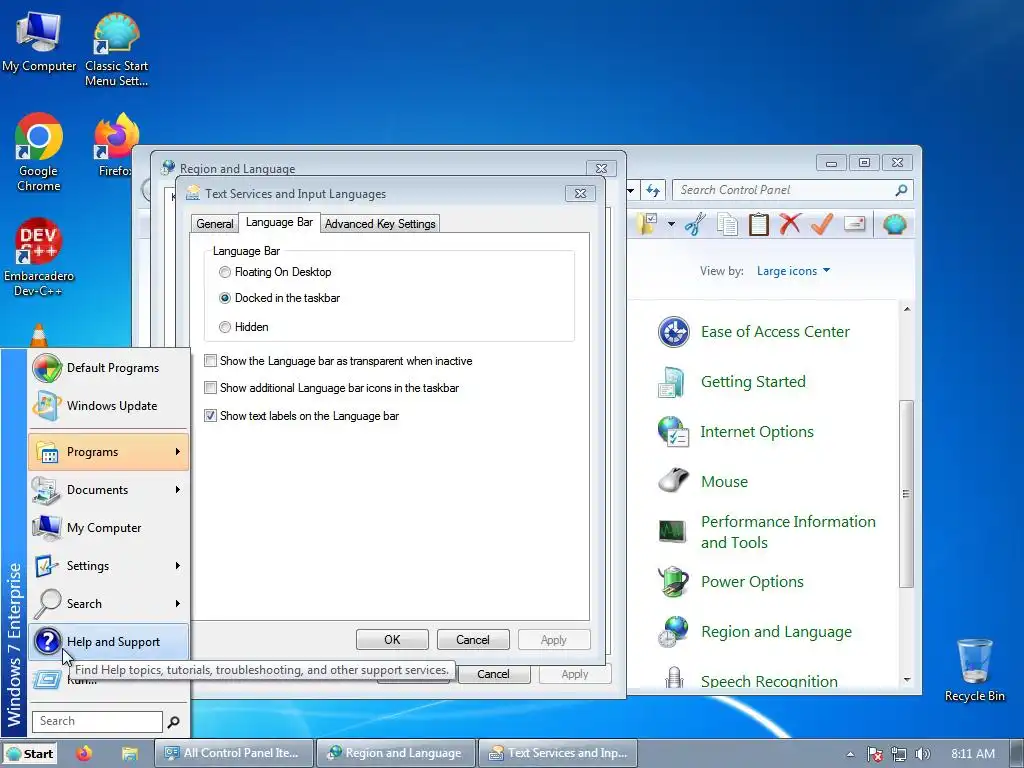Select Floating On Desktop radio button
The height and width of the screenshot is (768, 1024).
(x=225, y=272)
